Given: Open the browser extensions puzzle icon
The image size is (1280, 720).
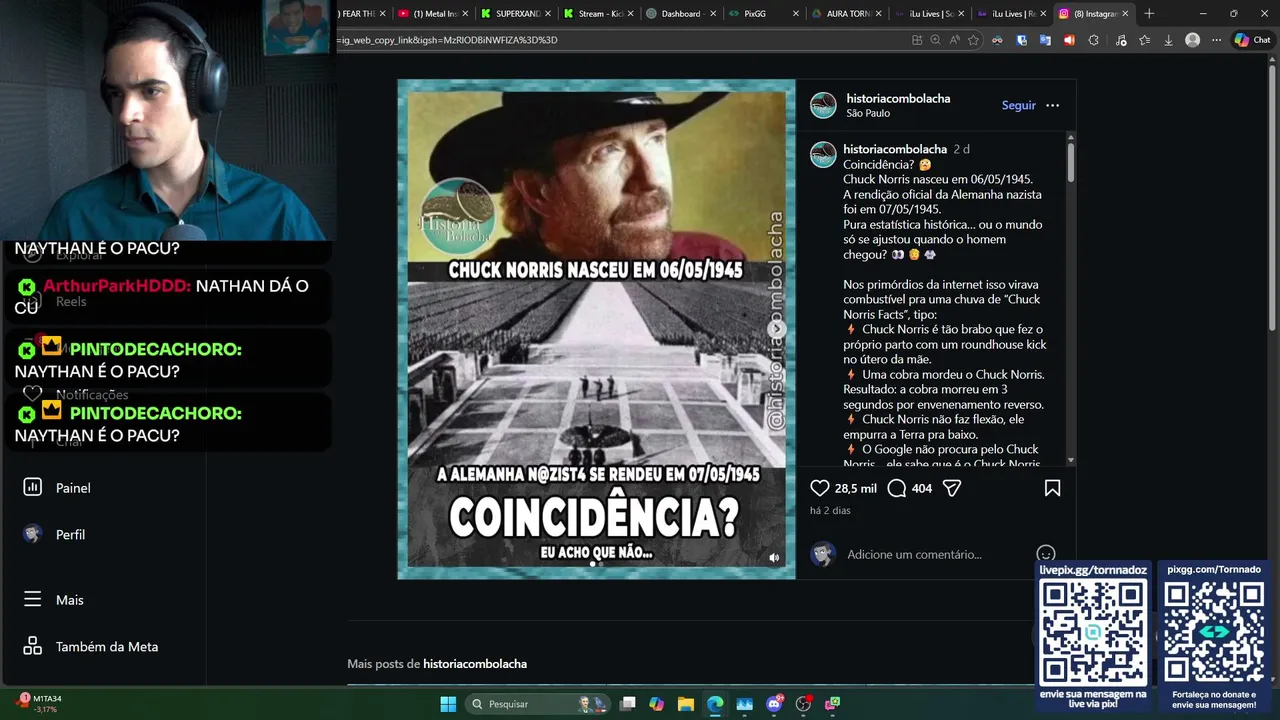Looking at the screenshot, I should [x=1093, y=40].
